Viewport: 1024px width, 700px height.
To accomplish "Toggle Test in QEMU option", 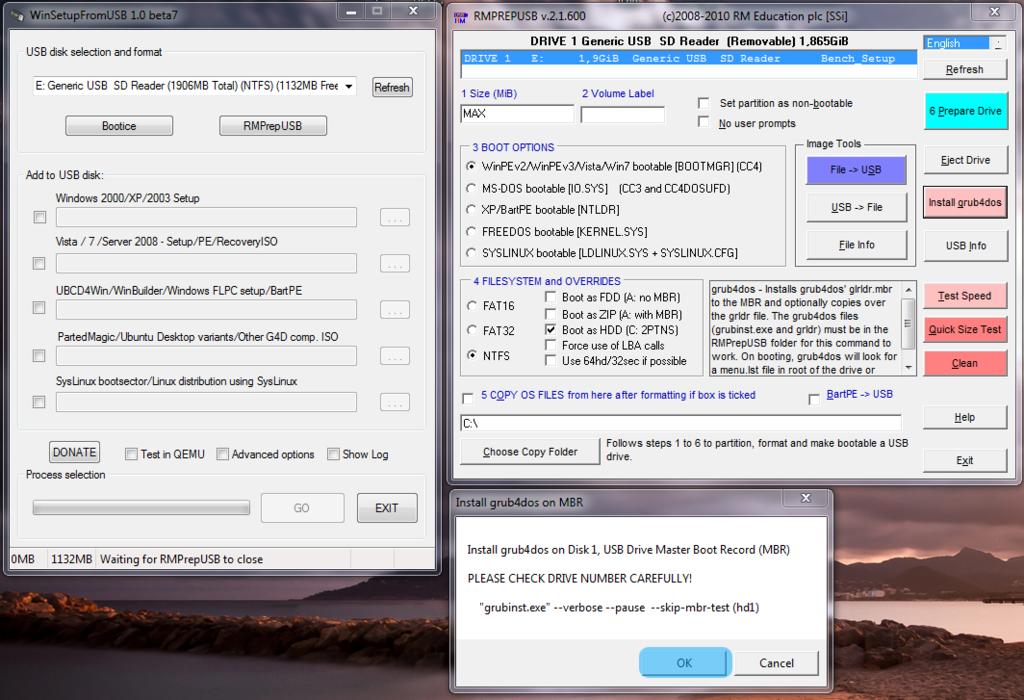I will [x=131, y=454].
